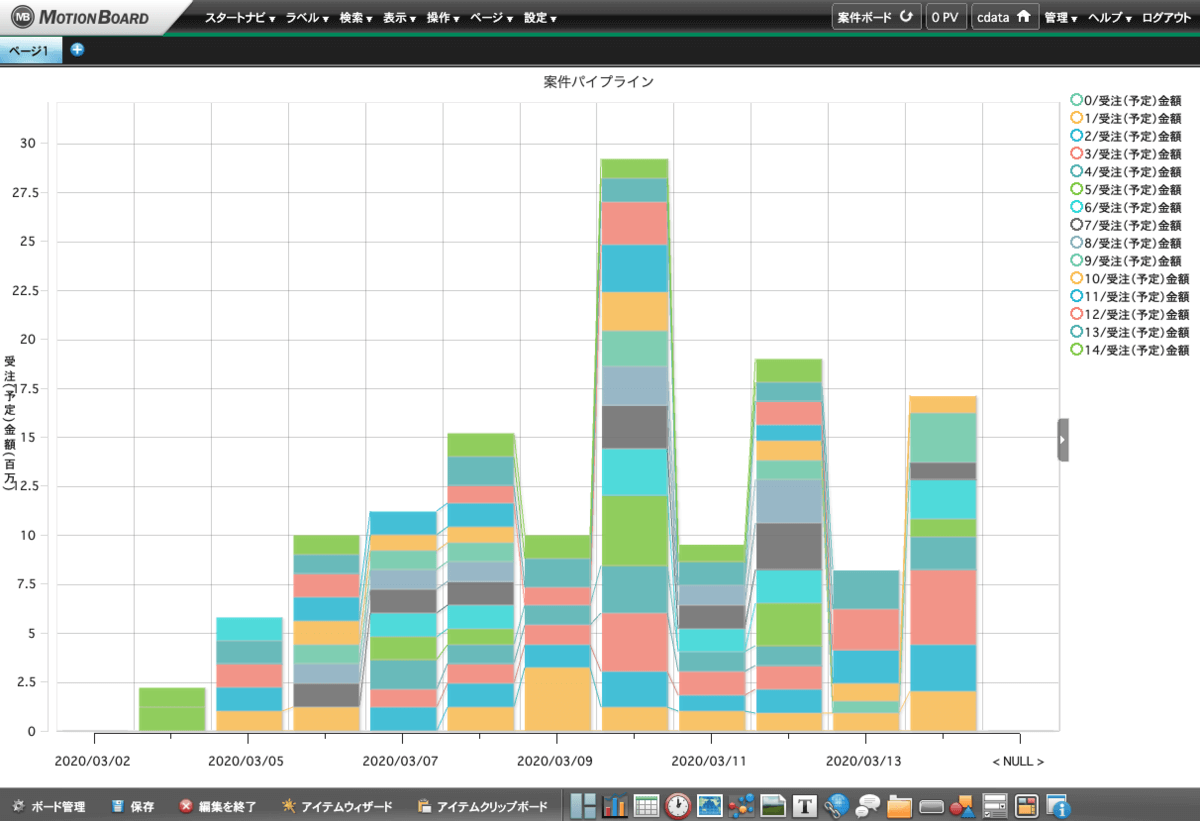
Task: Insert a text label item
Action: 805,805
